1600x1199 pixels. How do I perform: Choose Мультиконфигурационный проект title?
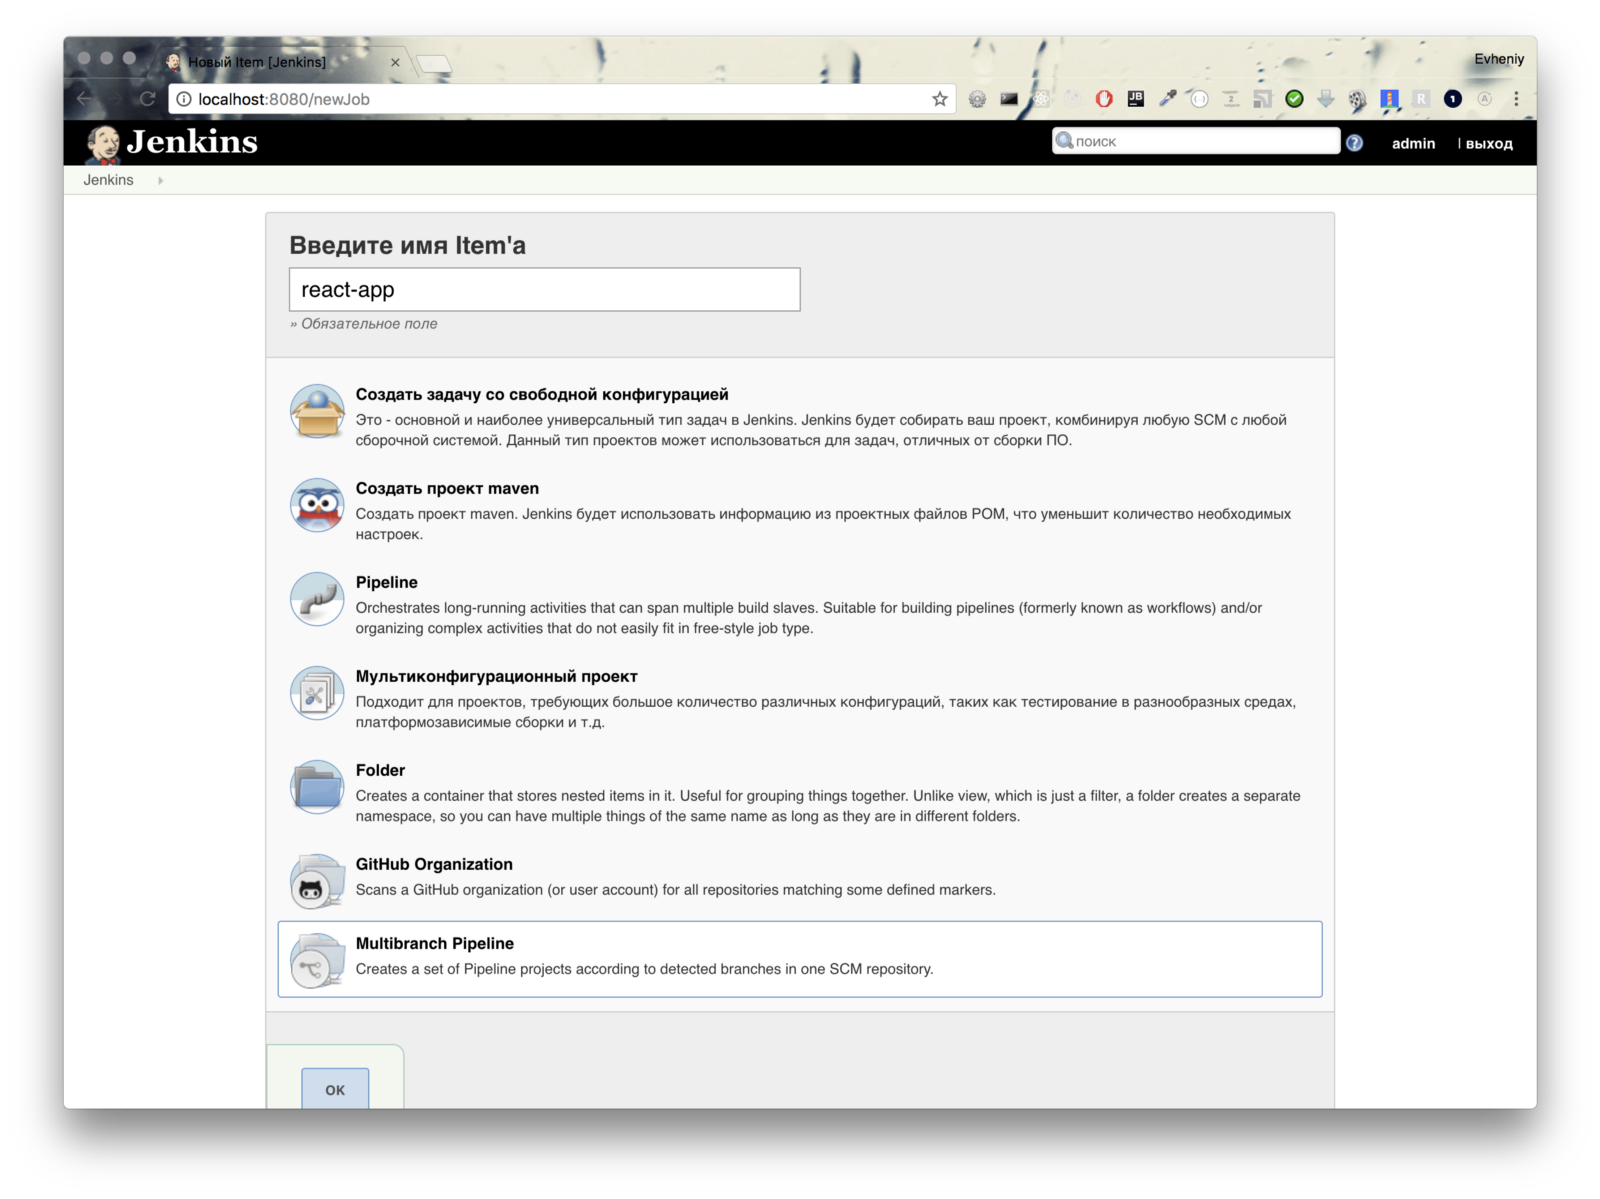tap(497, 676)
